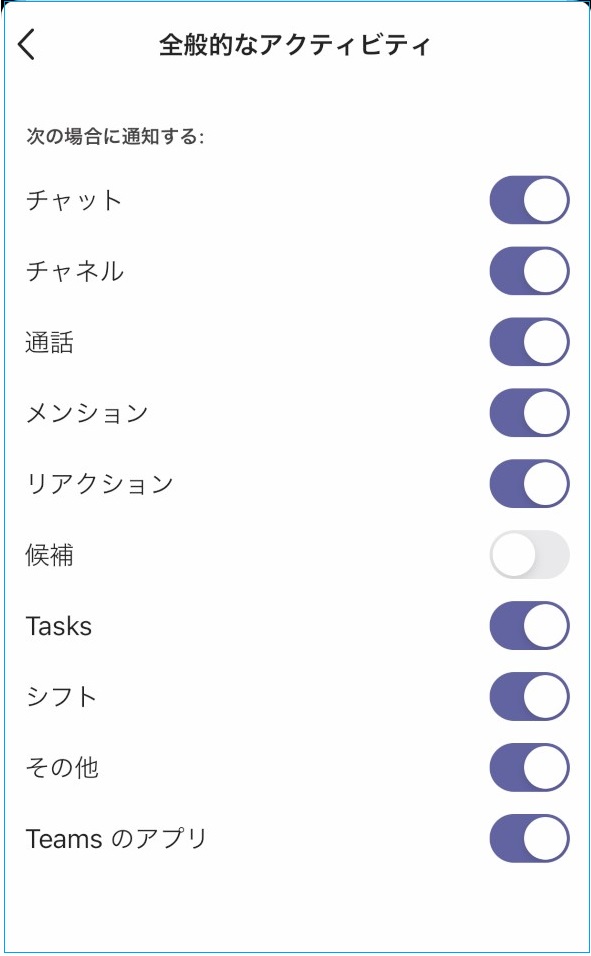Select the チャネル row label
591x956 pixels.
tap(74, 271)
